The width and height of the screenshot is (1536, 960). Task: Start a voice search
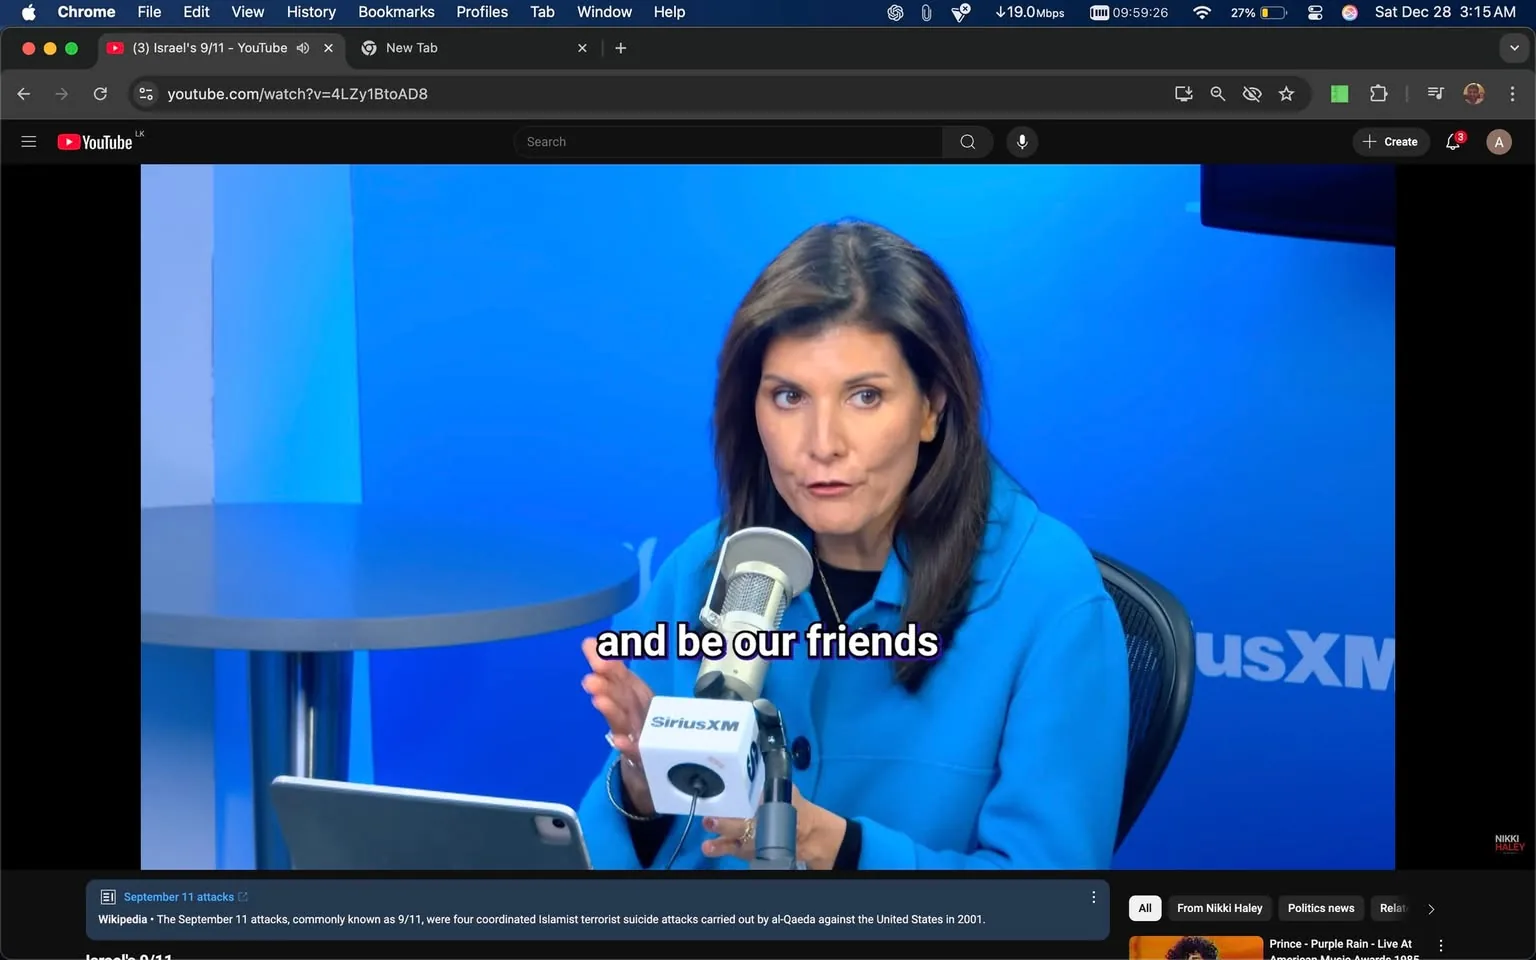(1021, 141)
